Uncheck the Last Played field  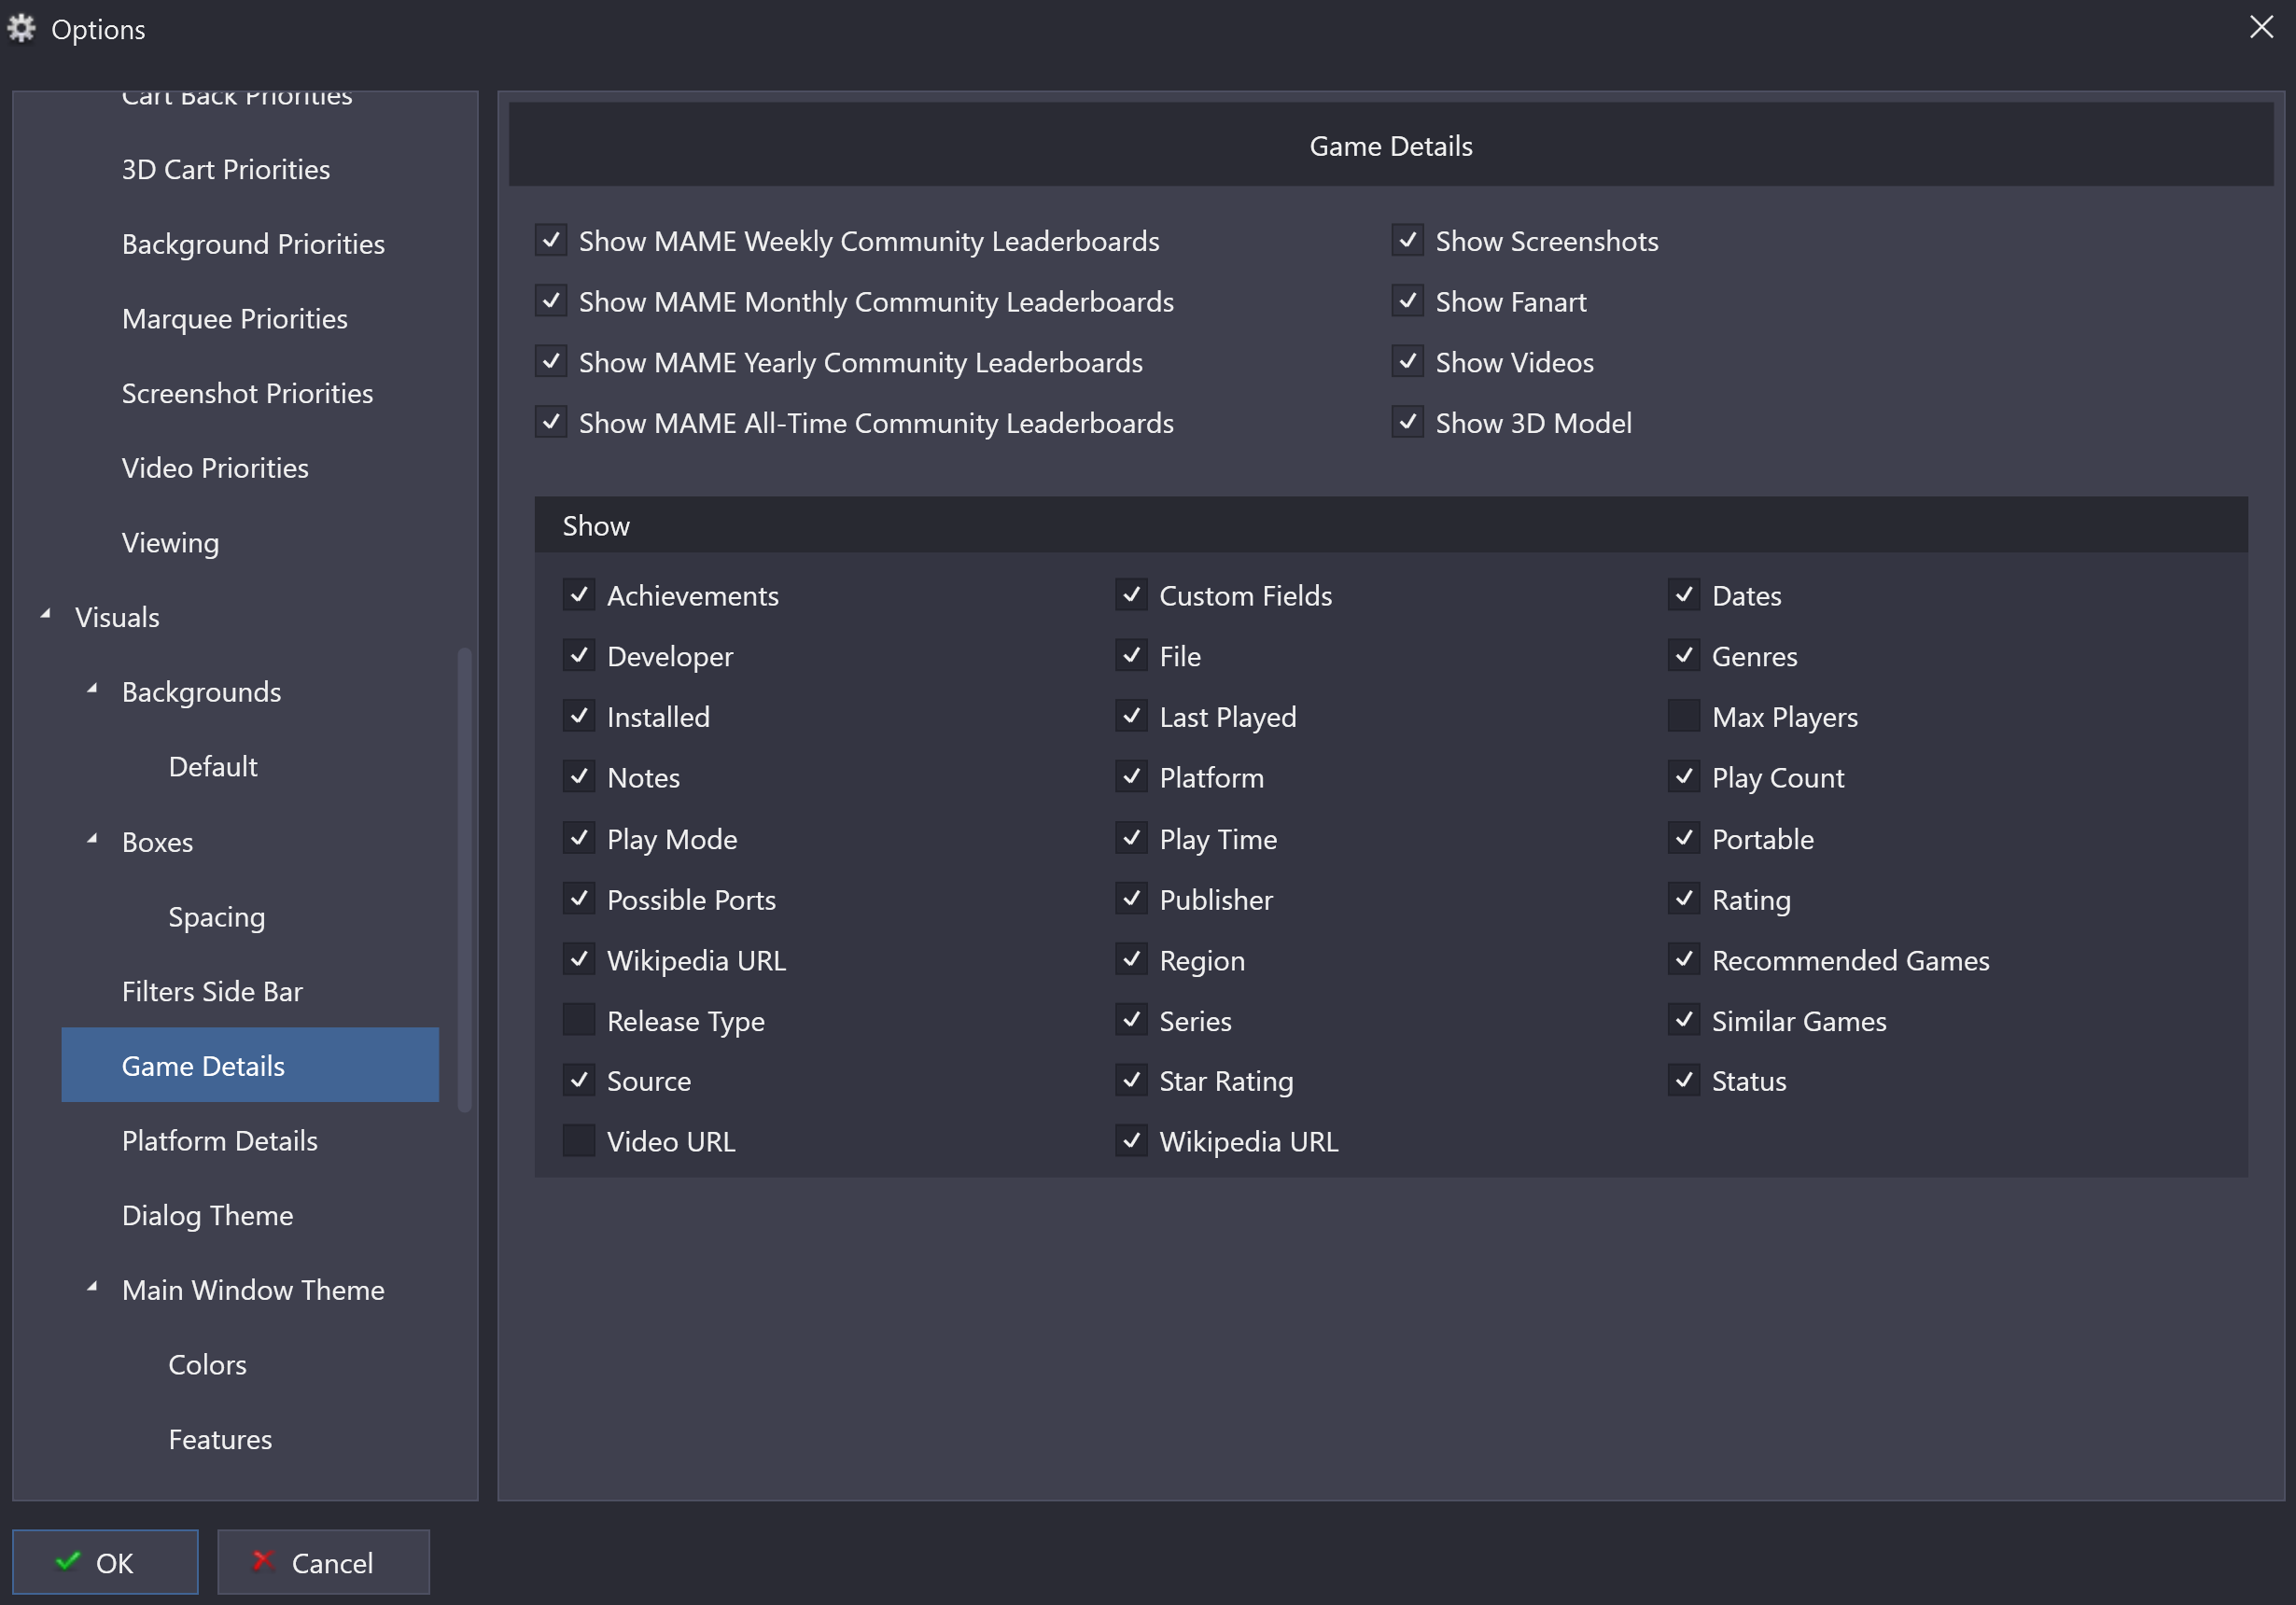[1132, 716]
